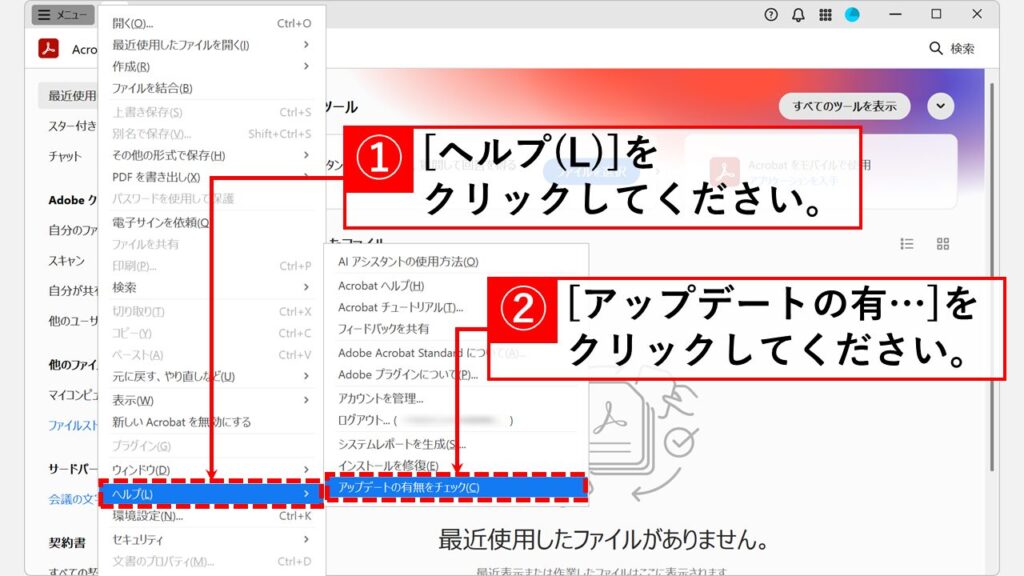Expand the circular chevron next to すべてのツールを表示

click(x=940, y=106)
